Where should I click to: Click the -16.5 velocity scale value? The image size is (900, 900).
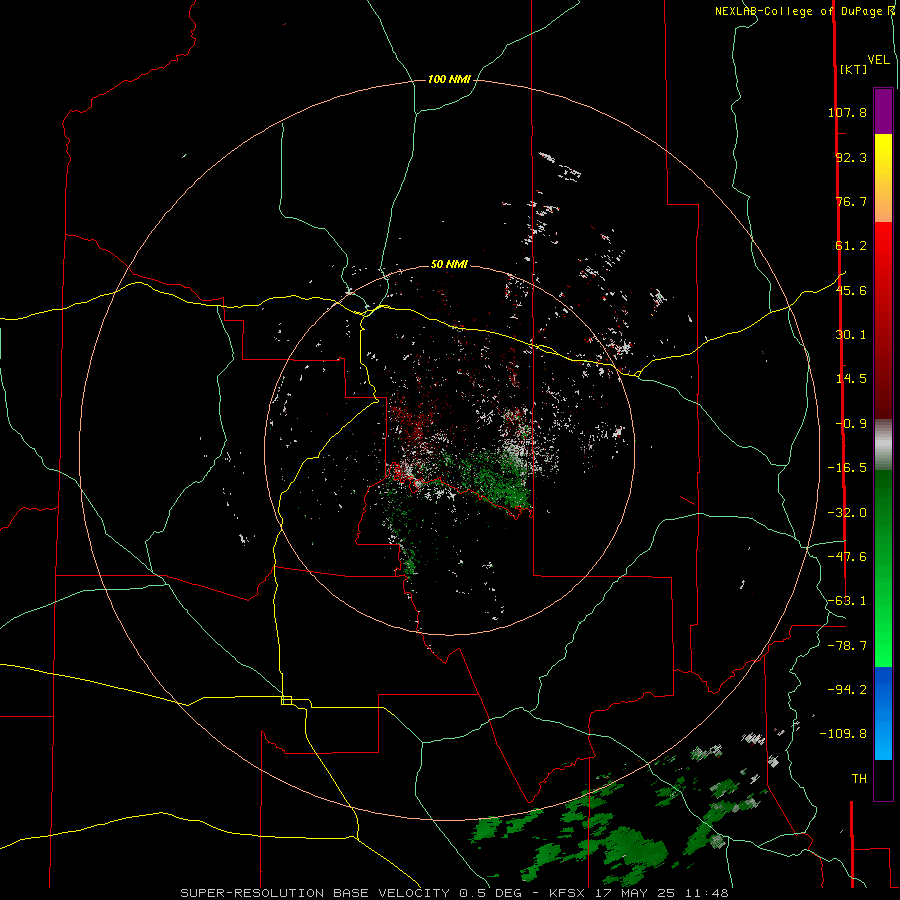(847, 468)
